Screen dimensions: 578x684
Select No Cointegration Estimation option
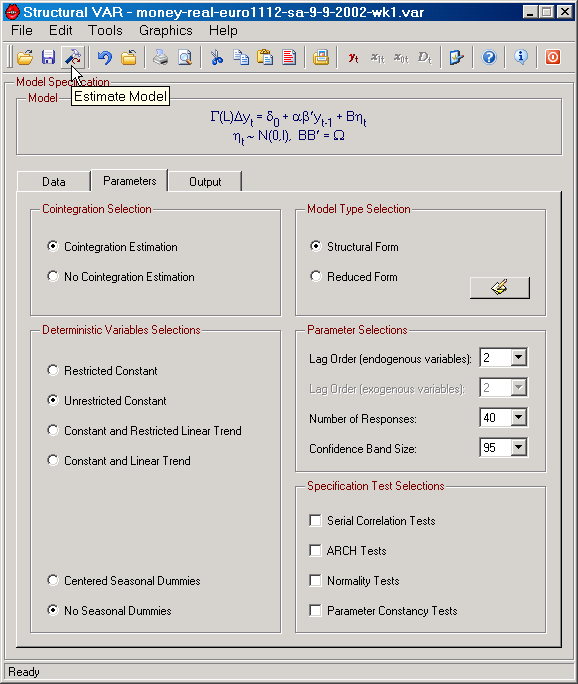(x=121, y=277)
